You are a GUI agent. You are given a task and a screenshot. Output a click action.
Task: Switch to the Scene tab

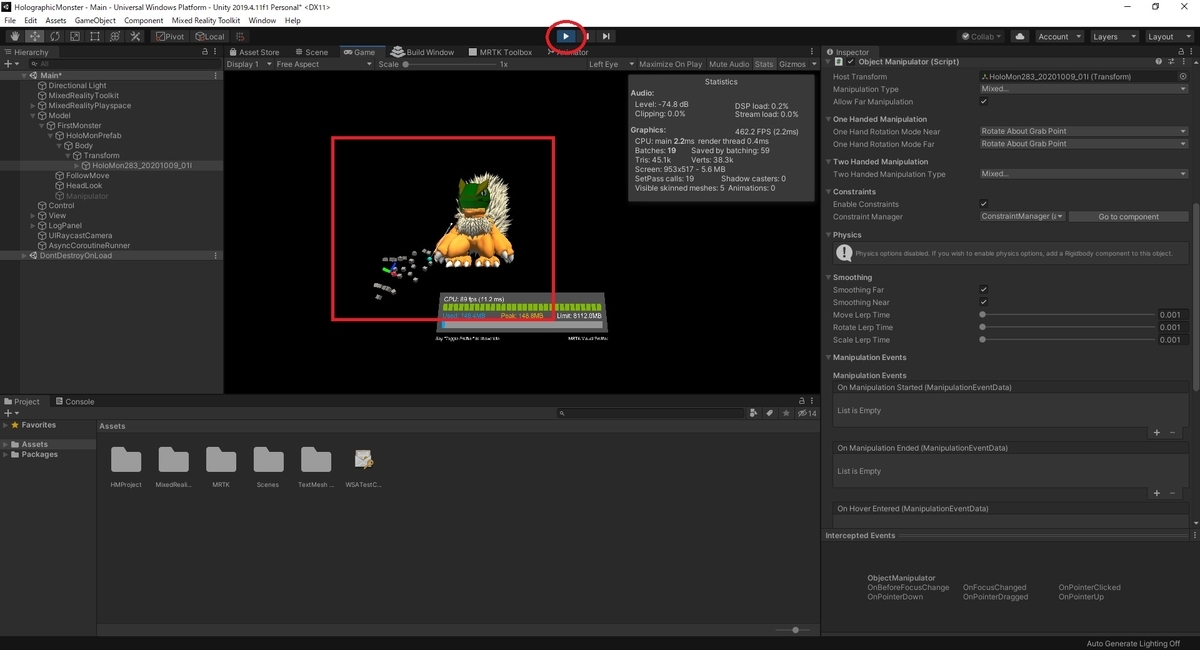pos(310,52)
